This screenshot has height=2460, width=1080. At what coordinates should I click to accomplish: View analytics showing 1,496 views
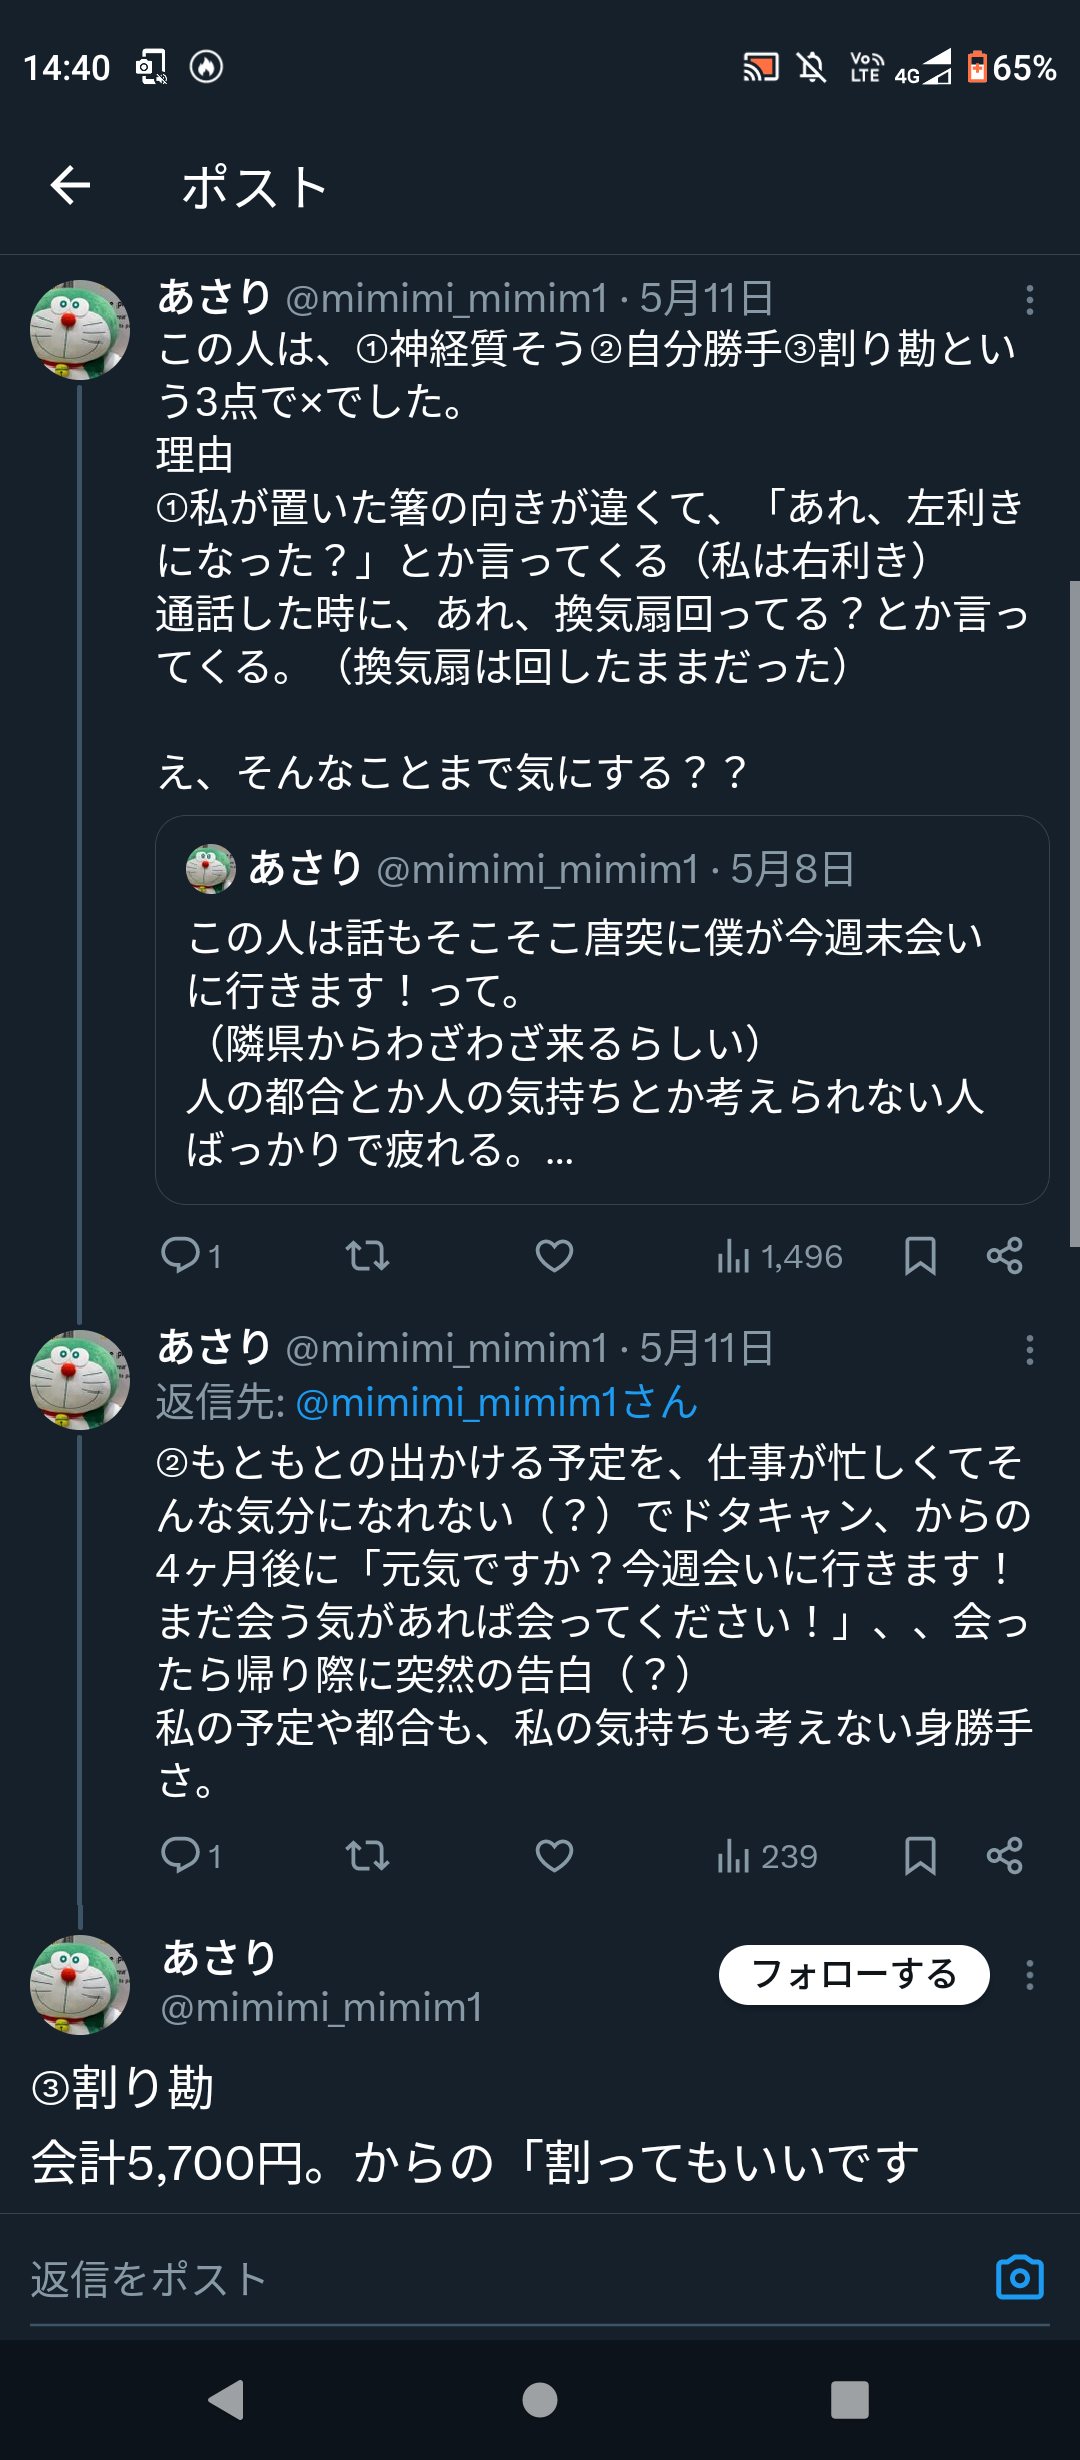click(780, 1256)
